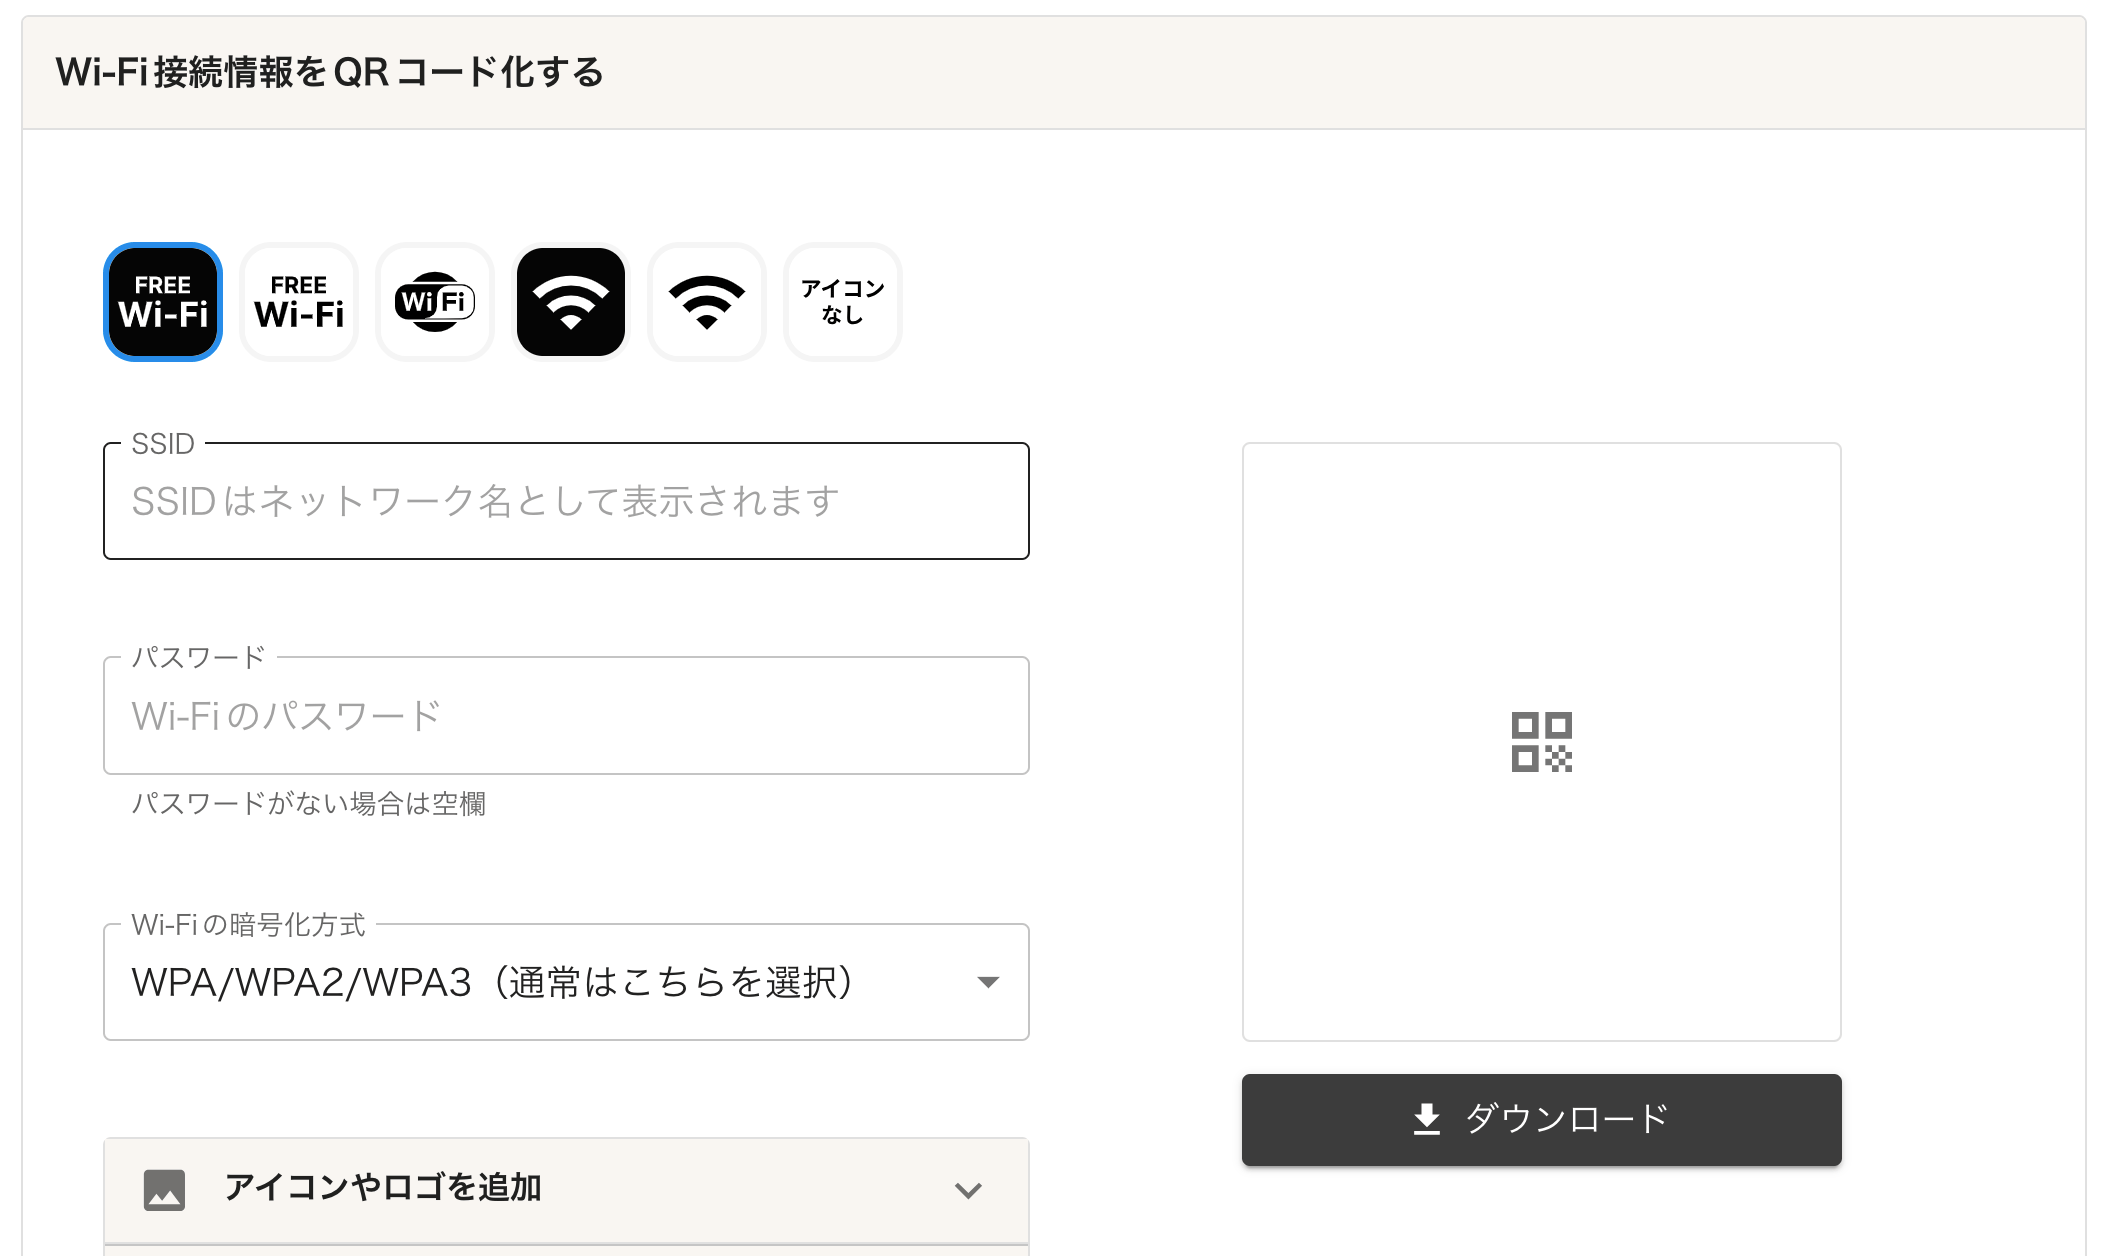Switch icon selection to FREE Wi-Fi white tile
Image resolution: width=2110 pixels, height=1256 pixels.
(297, 301)
